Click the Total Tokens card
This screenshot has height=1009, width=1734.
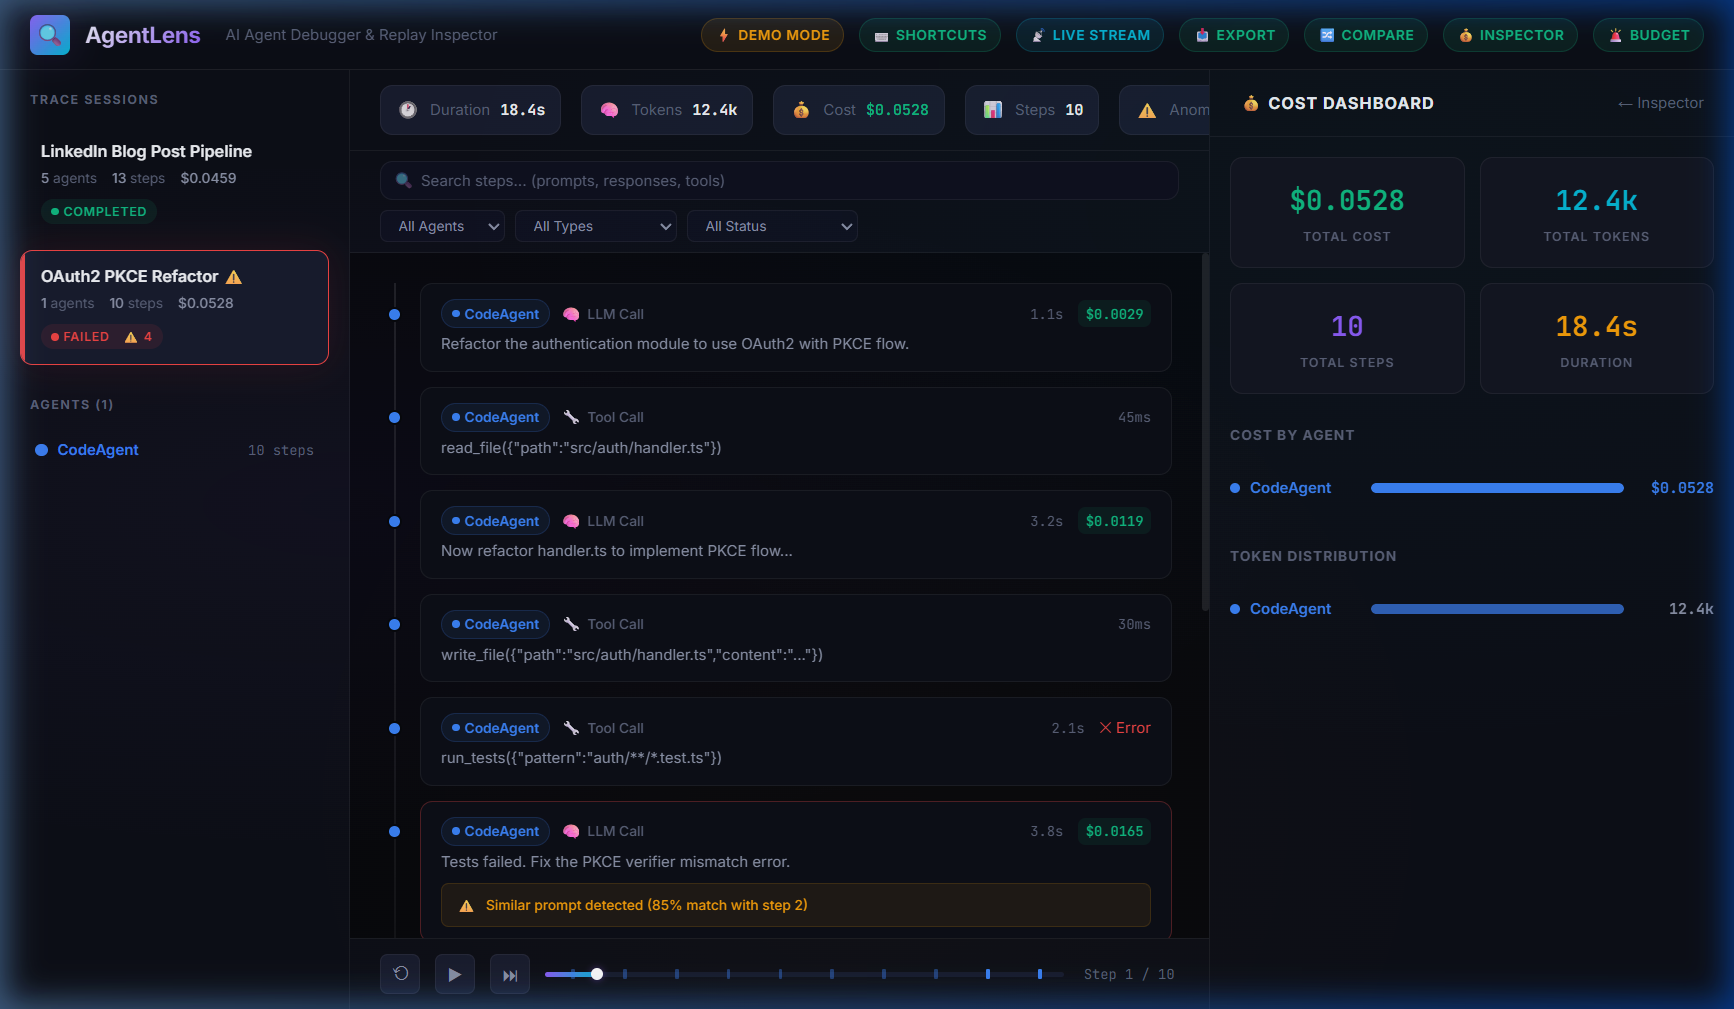[x=1596, y=212]
